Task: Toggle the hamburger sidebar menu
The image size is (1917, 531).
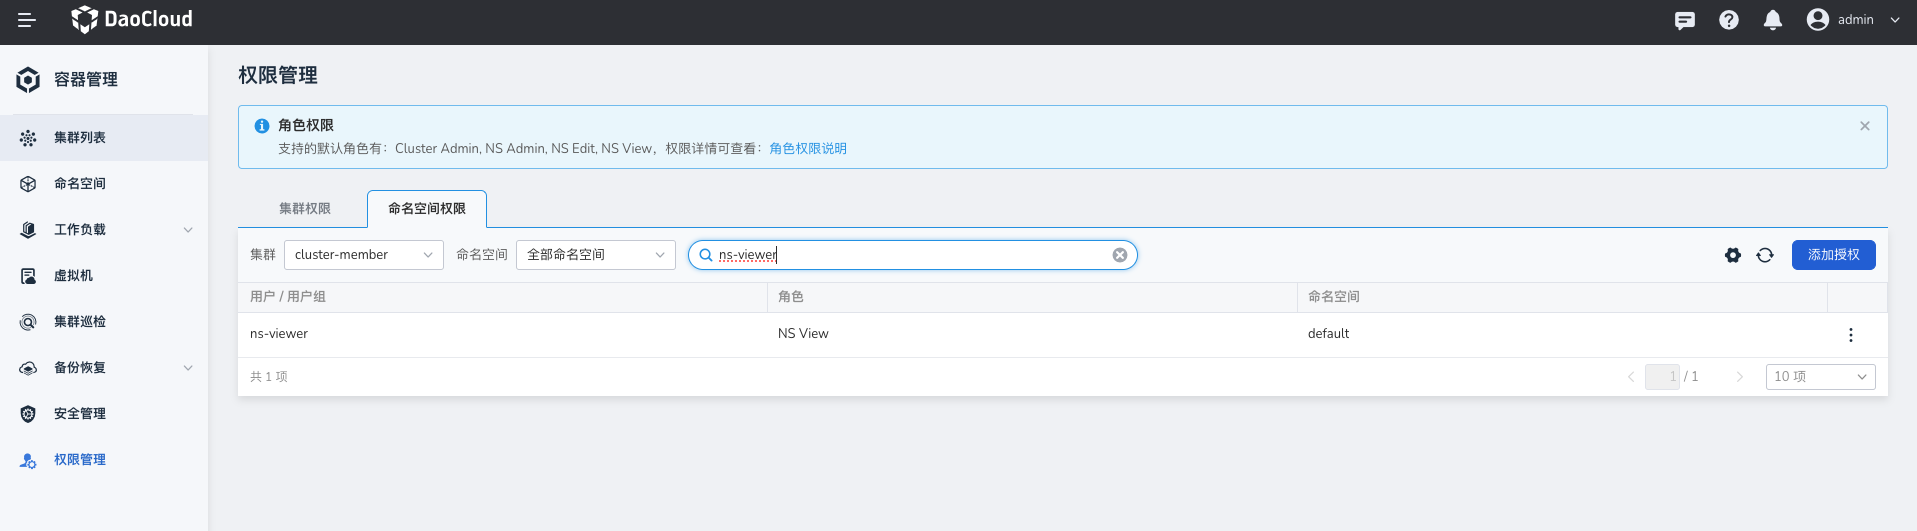Action: [27, 20]
